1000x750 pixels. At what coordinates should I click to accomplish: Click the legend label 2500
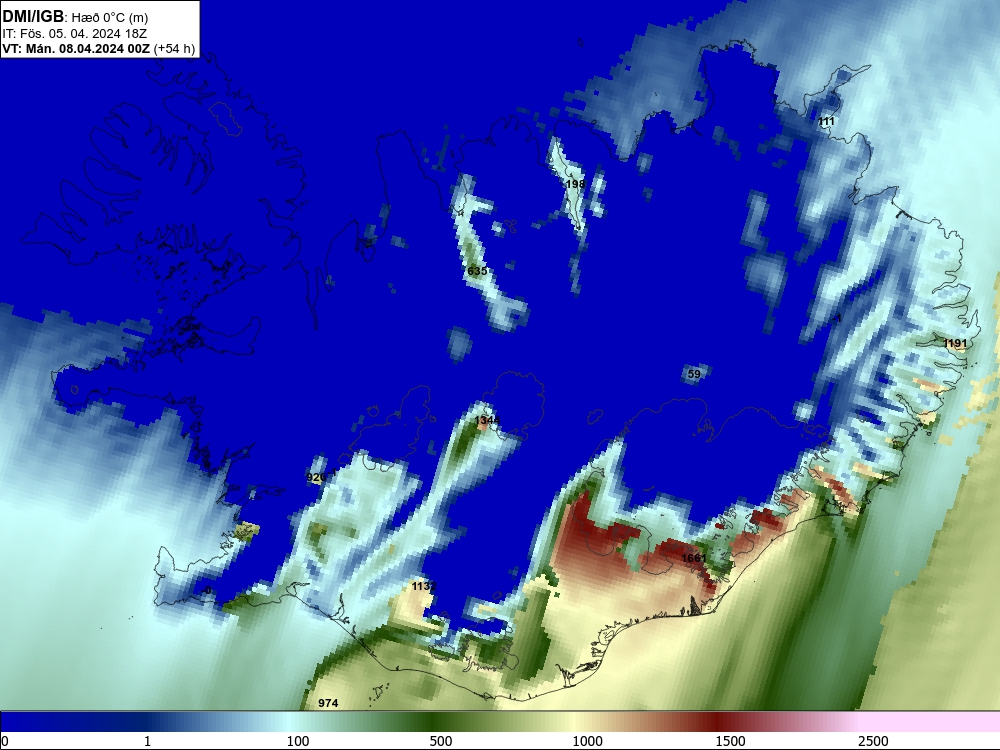(x=873, y=741)
